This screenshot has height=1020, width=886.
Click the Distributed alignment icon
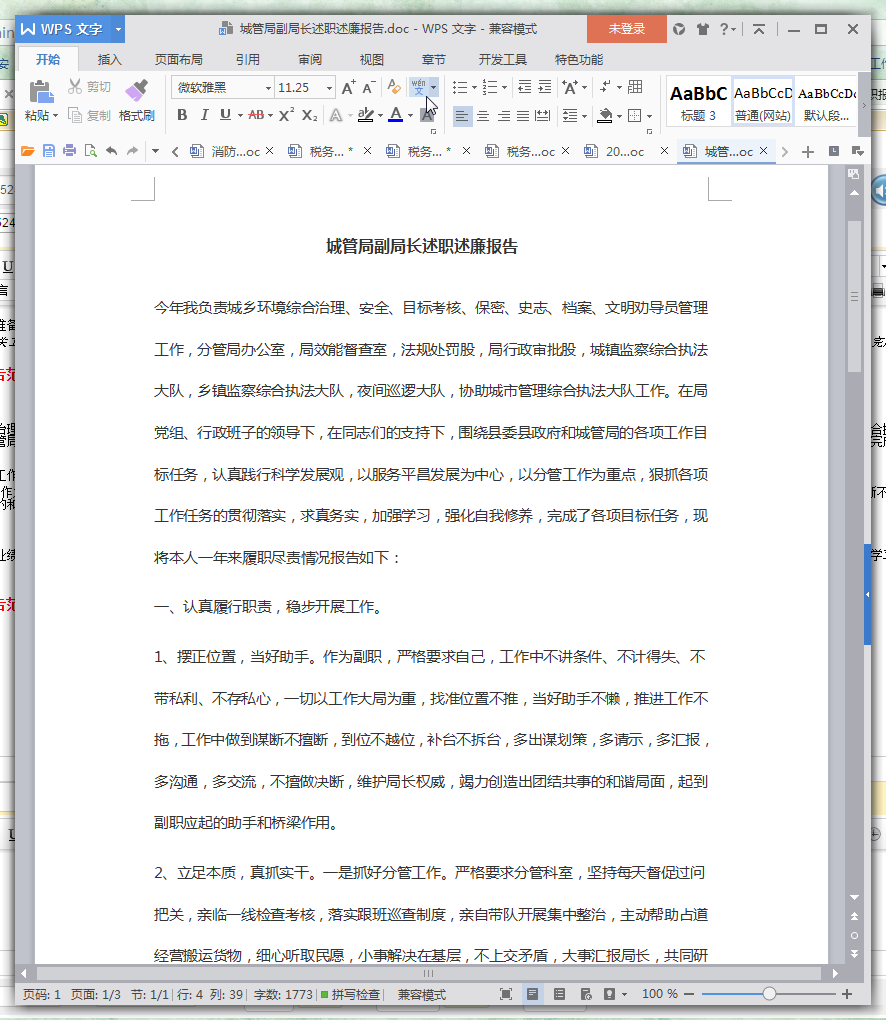tap(543, 116)
